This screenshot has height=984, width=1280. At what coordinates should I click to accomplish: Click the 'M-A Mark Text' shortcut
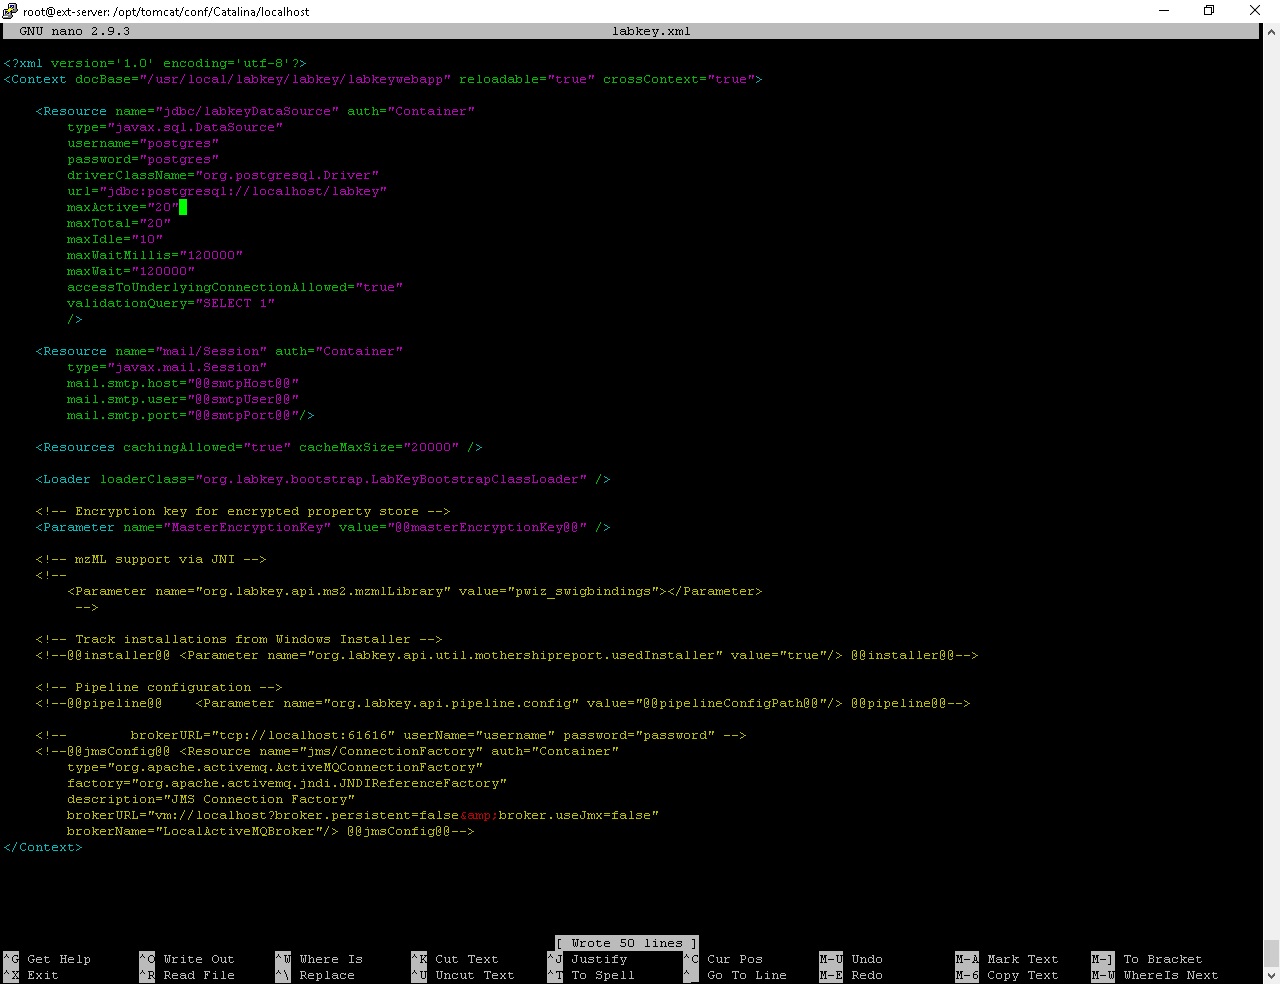(1007, 959)
